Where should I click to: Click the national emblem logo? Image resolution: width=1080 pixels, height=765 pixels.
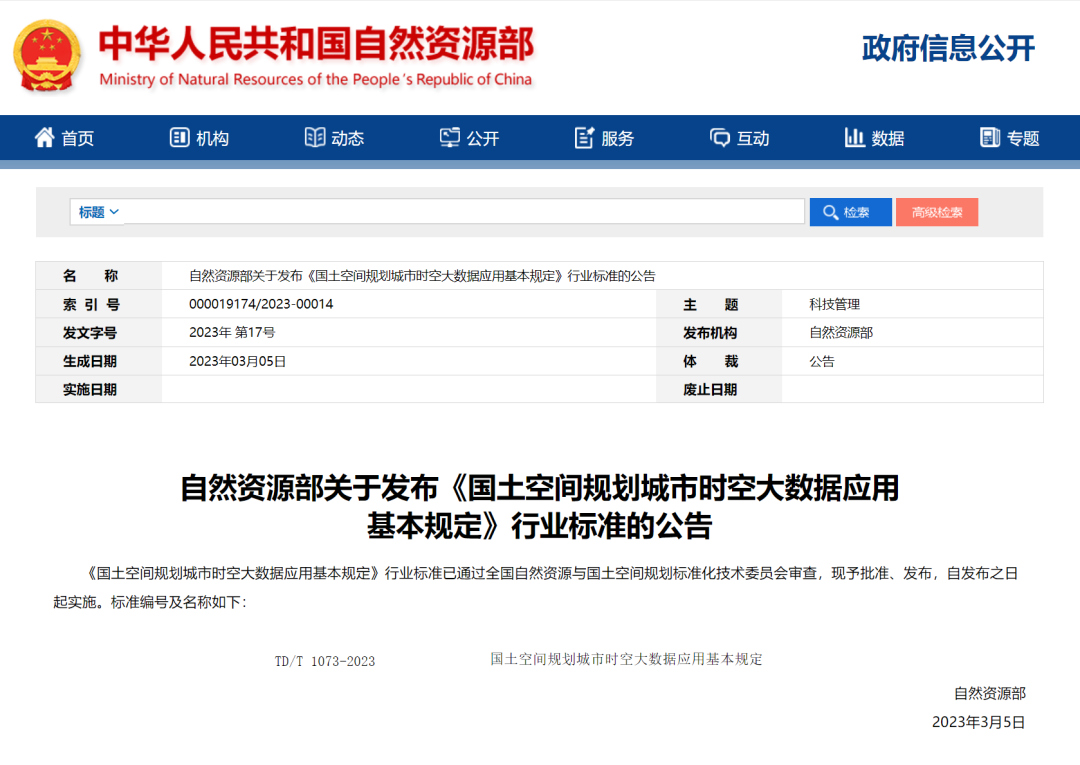(48, 55)
